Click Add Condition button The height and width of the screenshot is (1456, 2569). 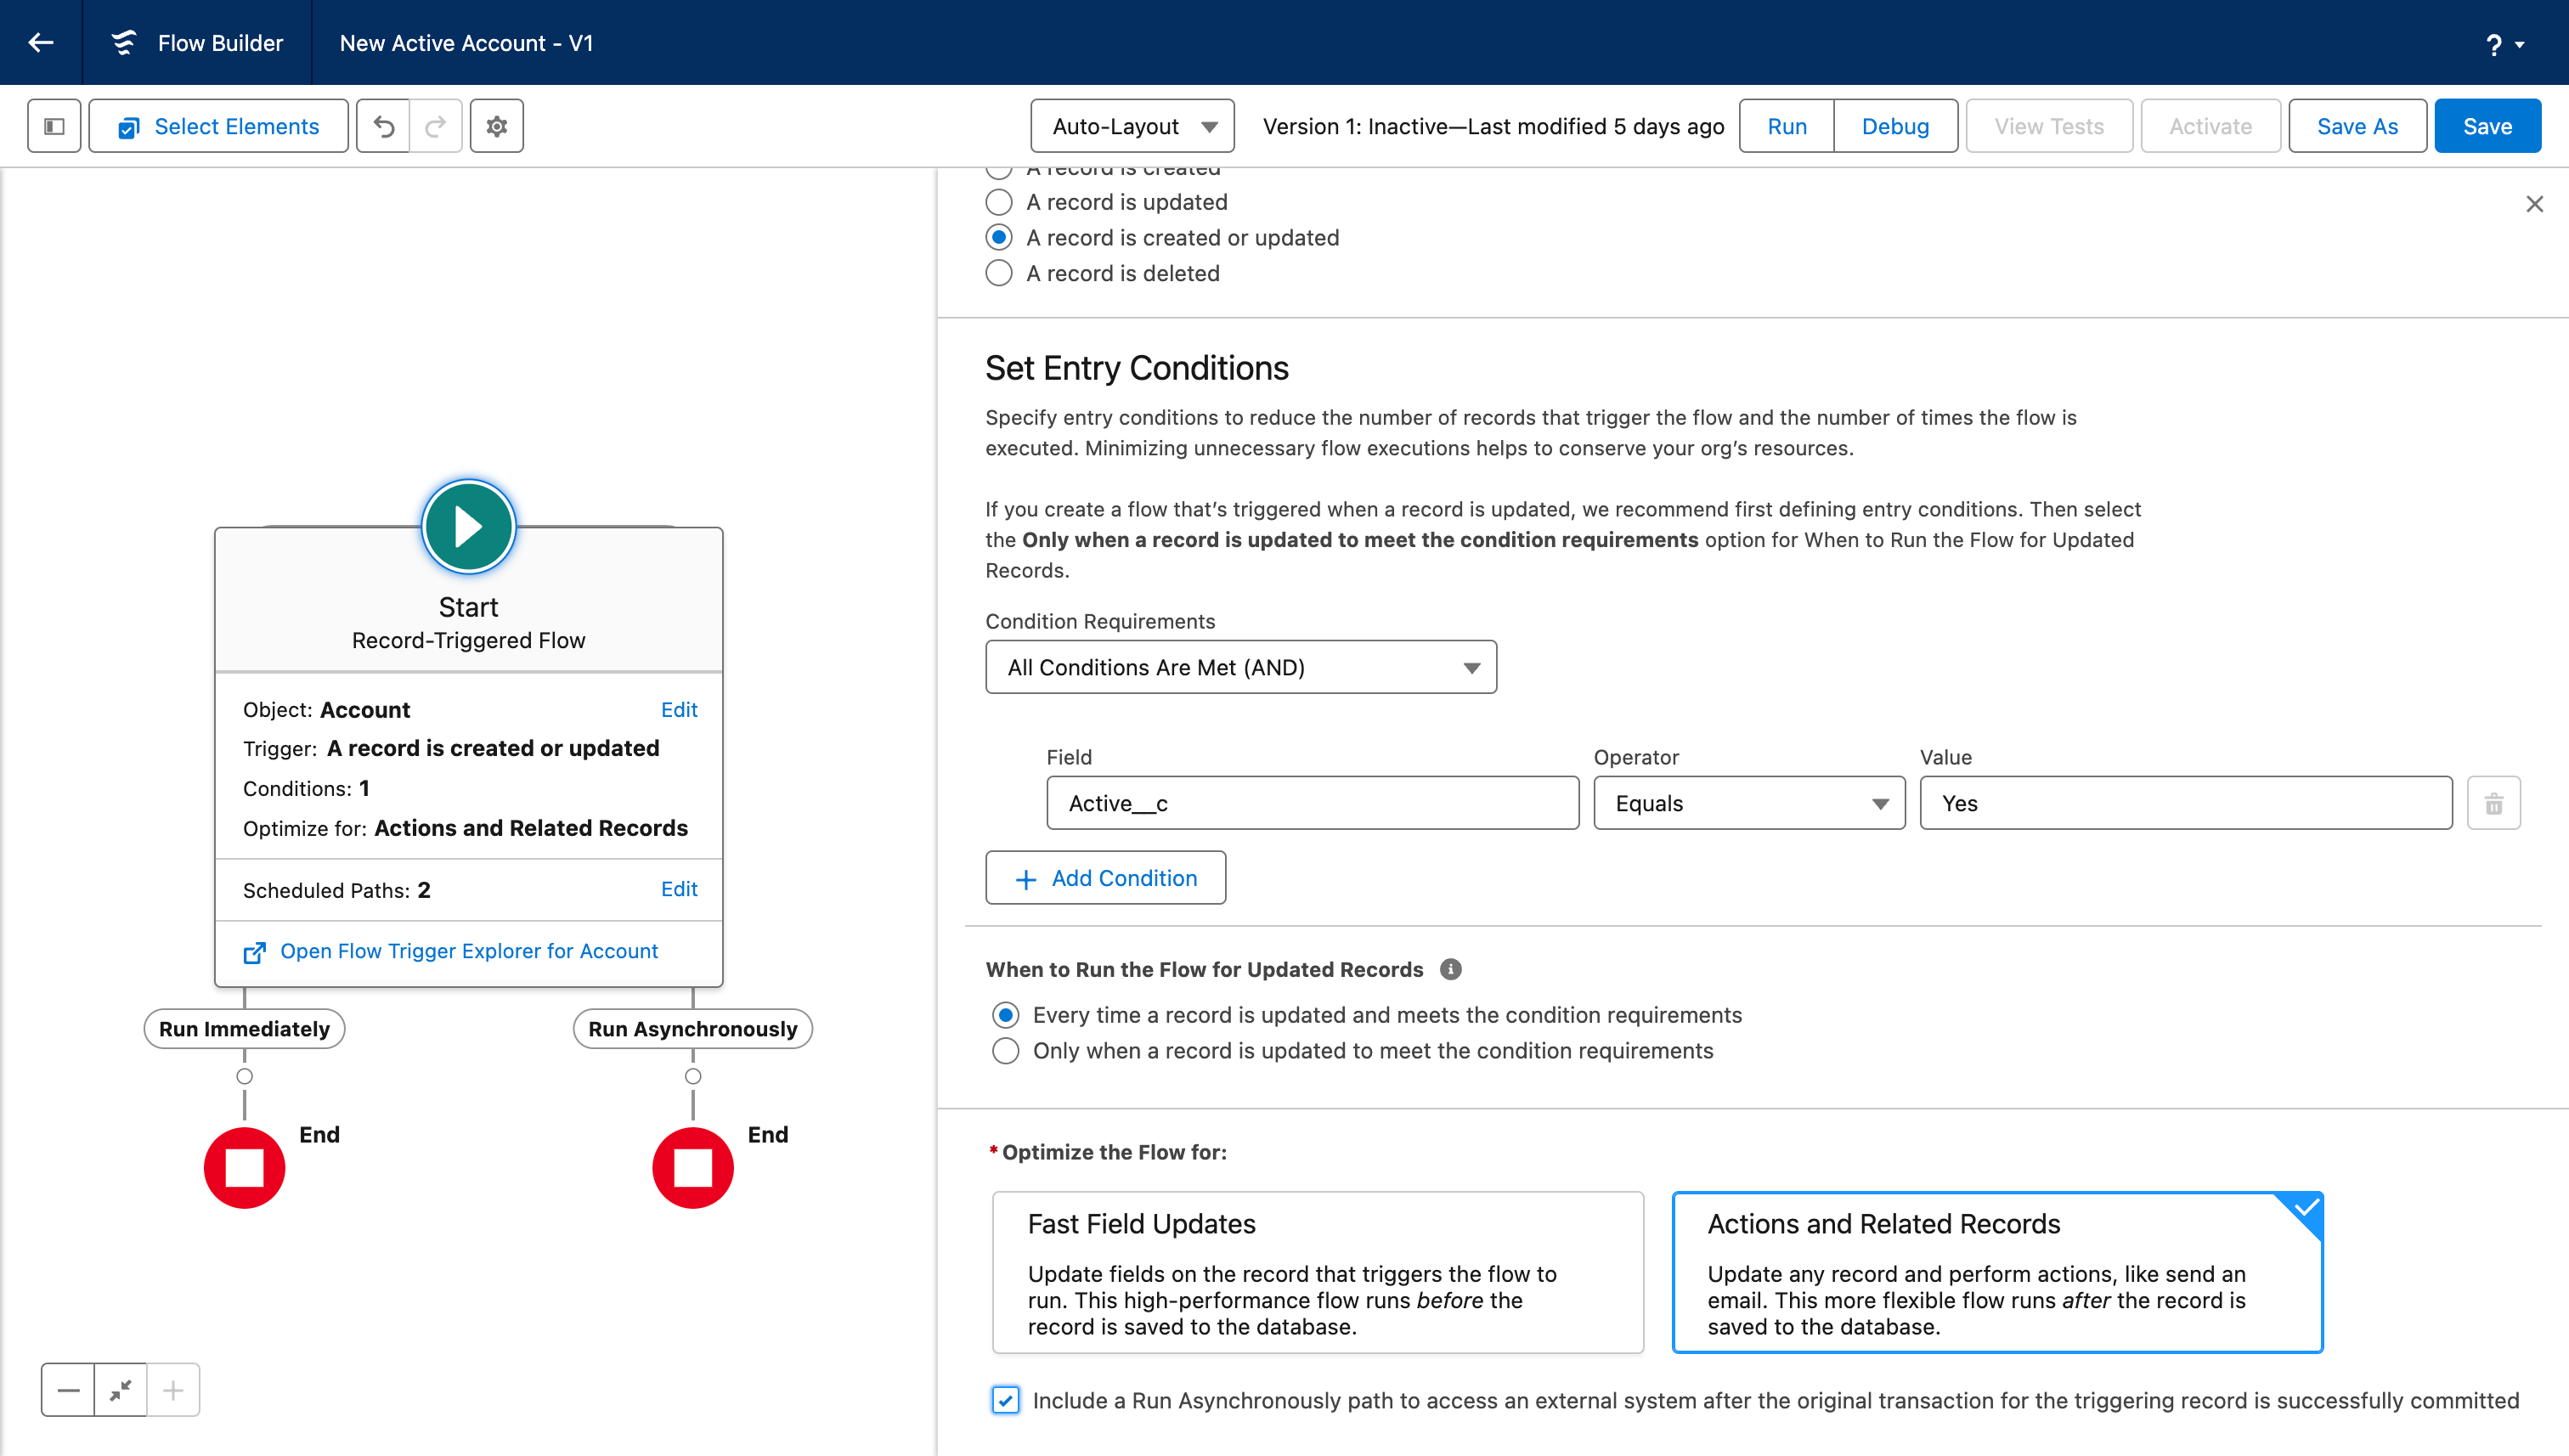click(1105, 878)
